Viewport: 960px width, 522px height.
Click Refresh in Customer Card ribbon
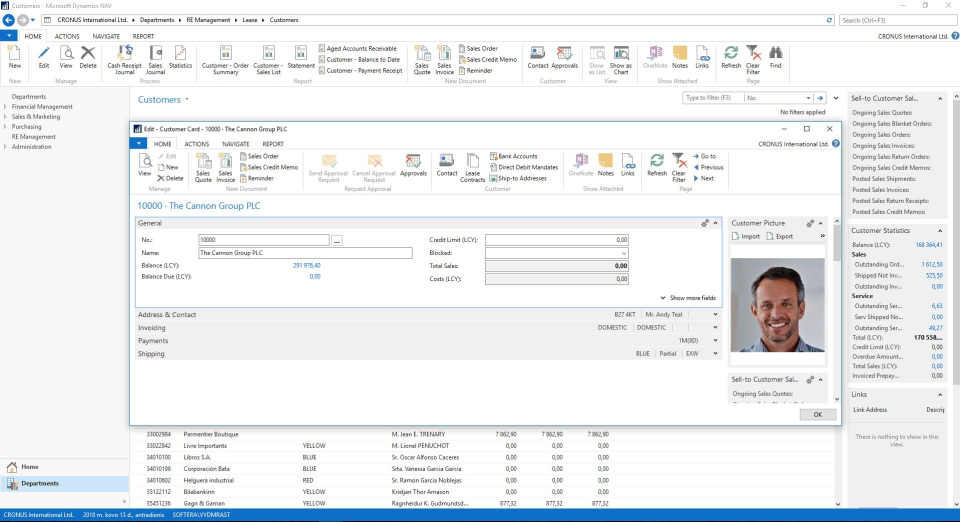point(657,165)
